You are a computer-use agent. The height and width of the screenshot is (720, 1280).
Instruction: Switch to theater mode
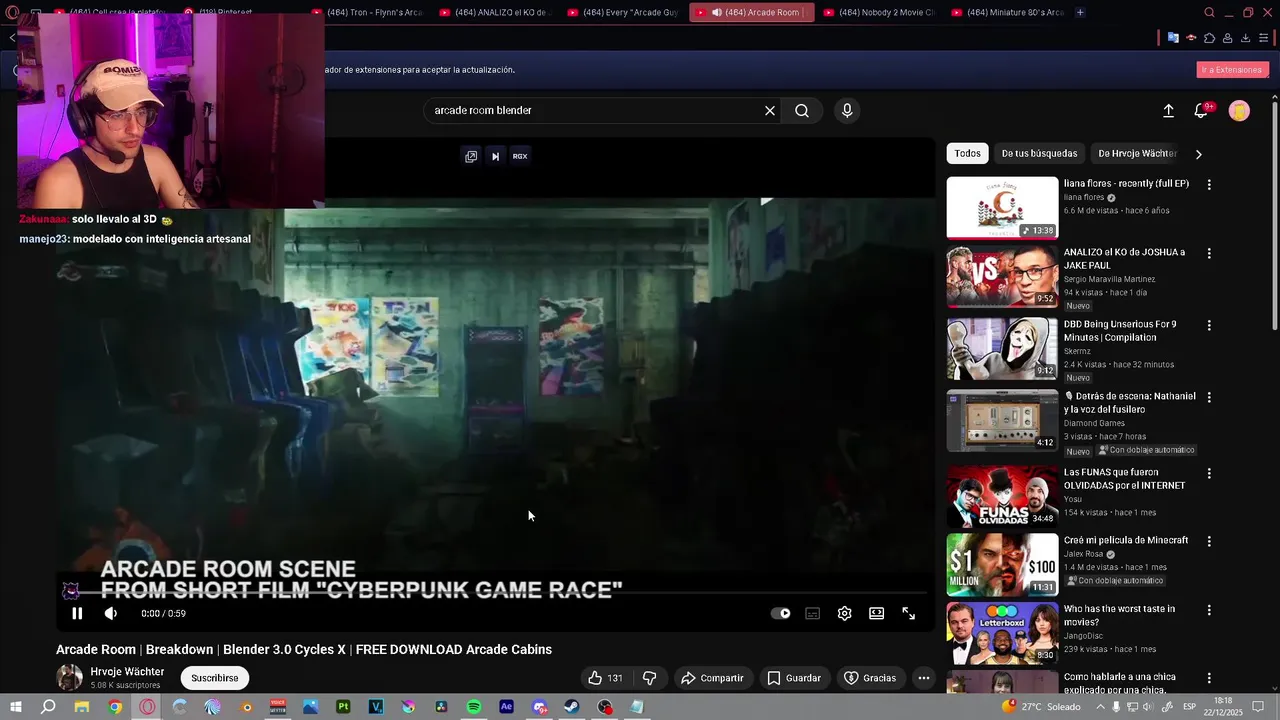pyautogui.click(x=876, y=613)
